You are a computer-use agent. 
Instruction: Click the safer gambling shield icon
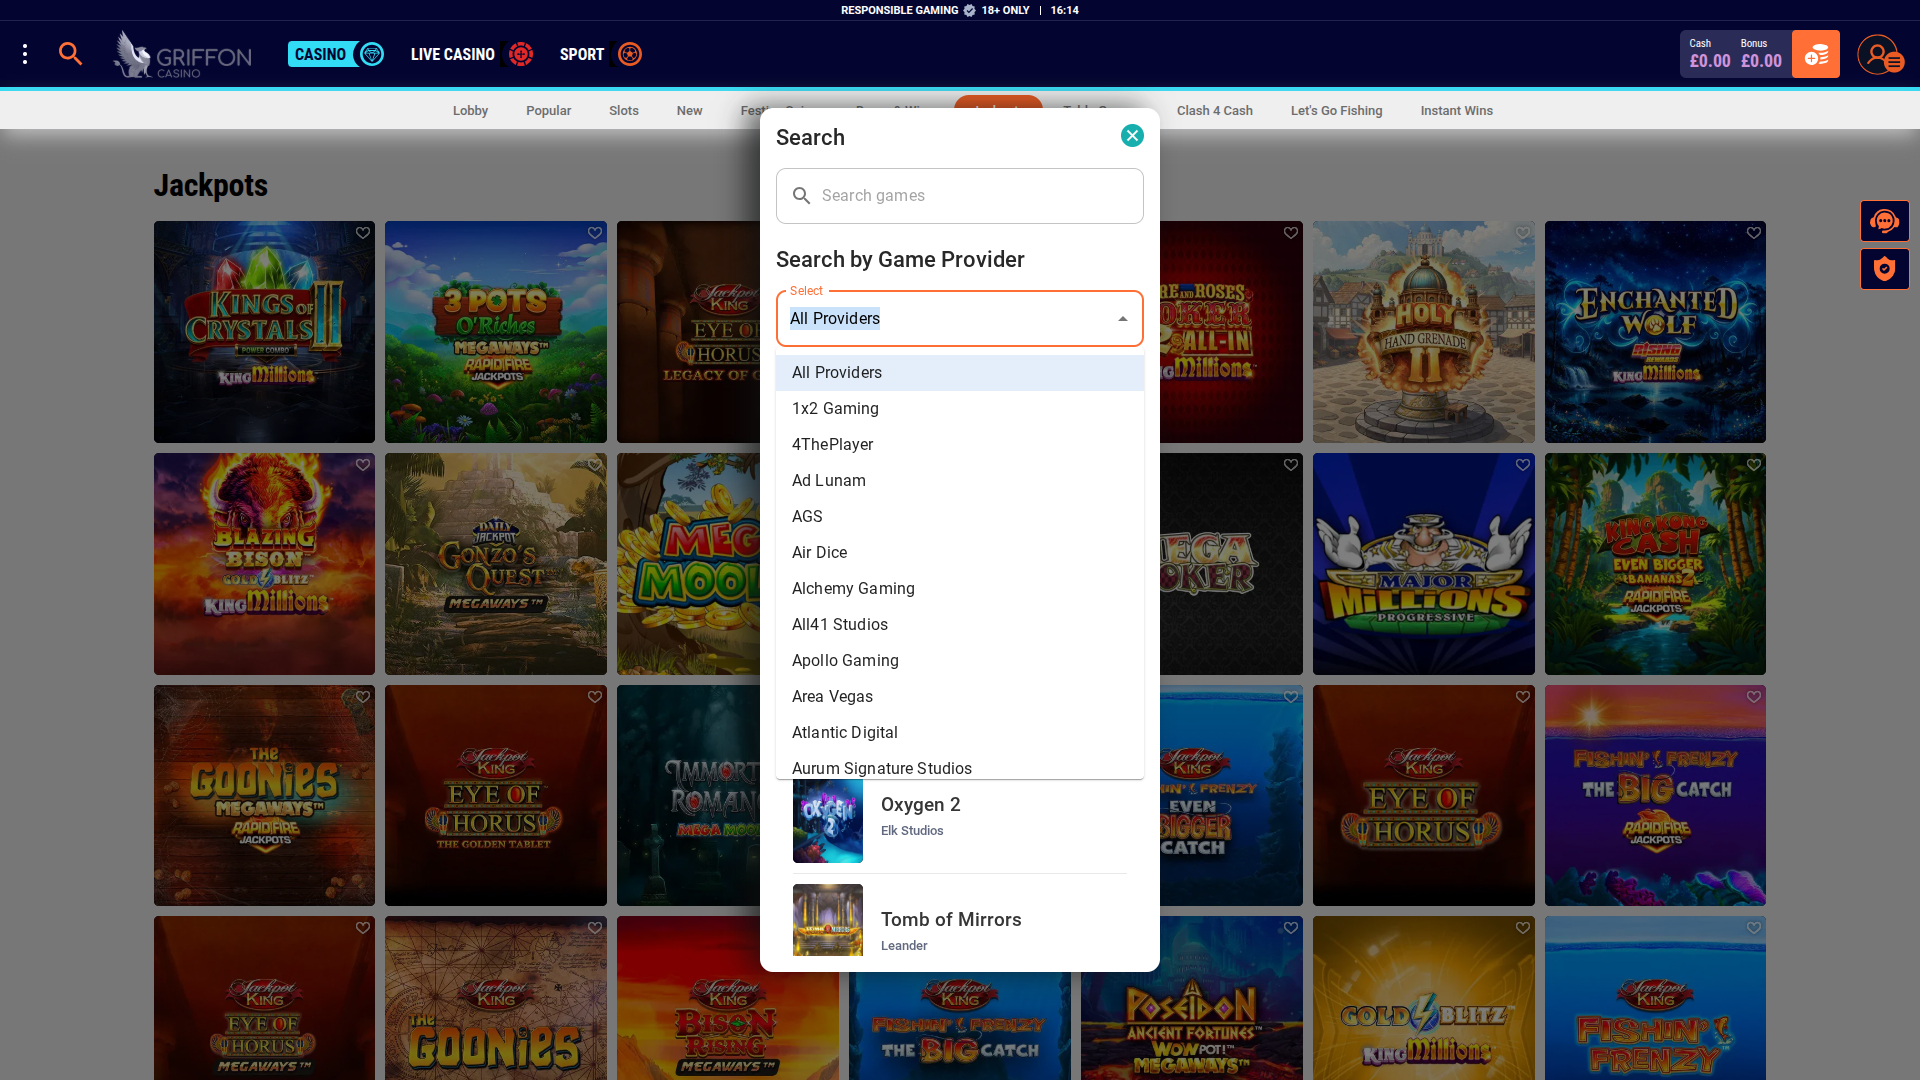1885,268
